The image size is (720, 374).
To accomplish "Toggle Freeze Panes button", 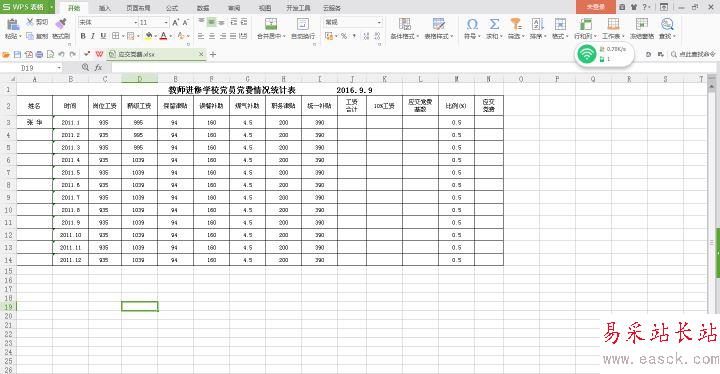I will [x=642, y=28].
